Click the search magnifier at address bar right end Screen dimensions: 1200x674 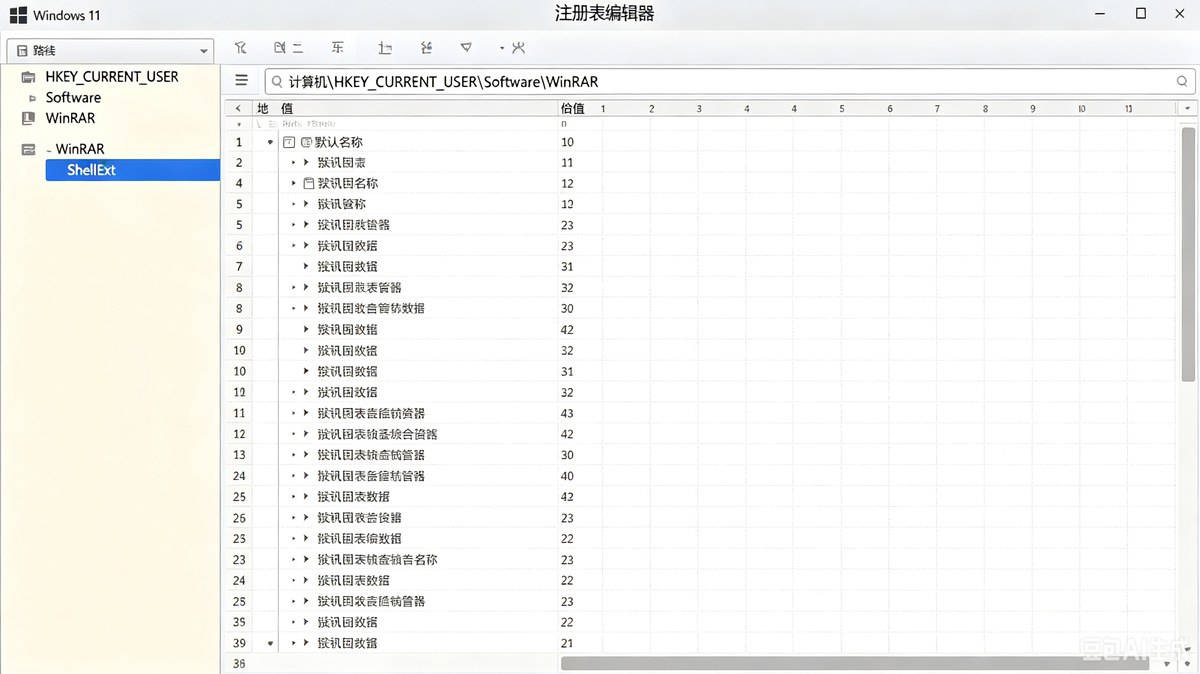tap(1182, 82)
